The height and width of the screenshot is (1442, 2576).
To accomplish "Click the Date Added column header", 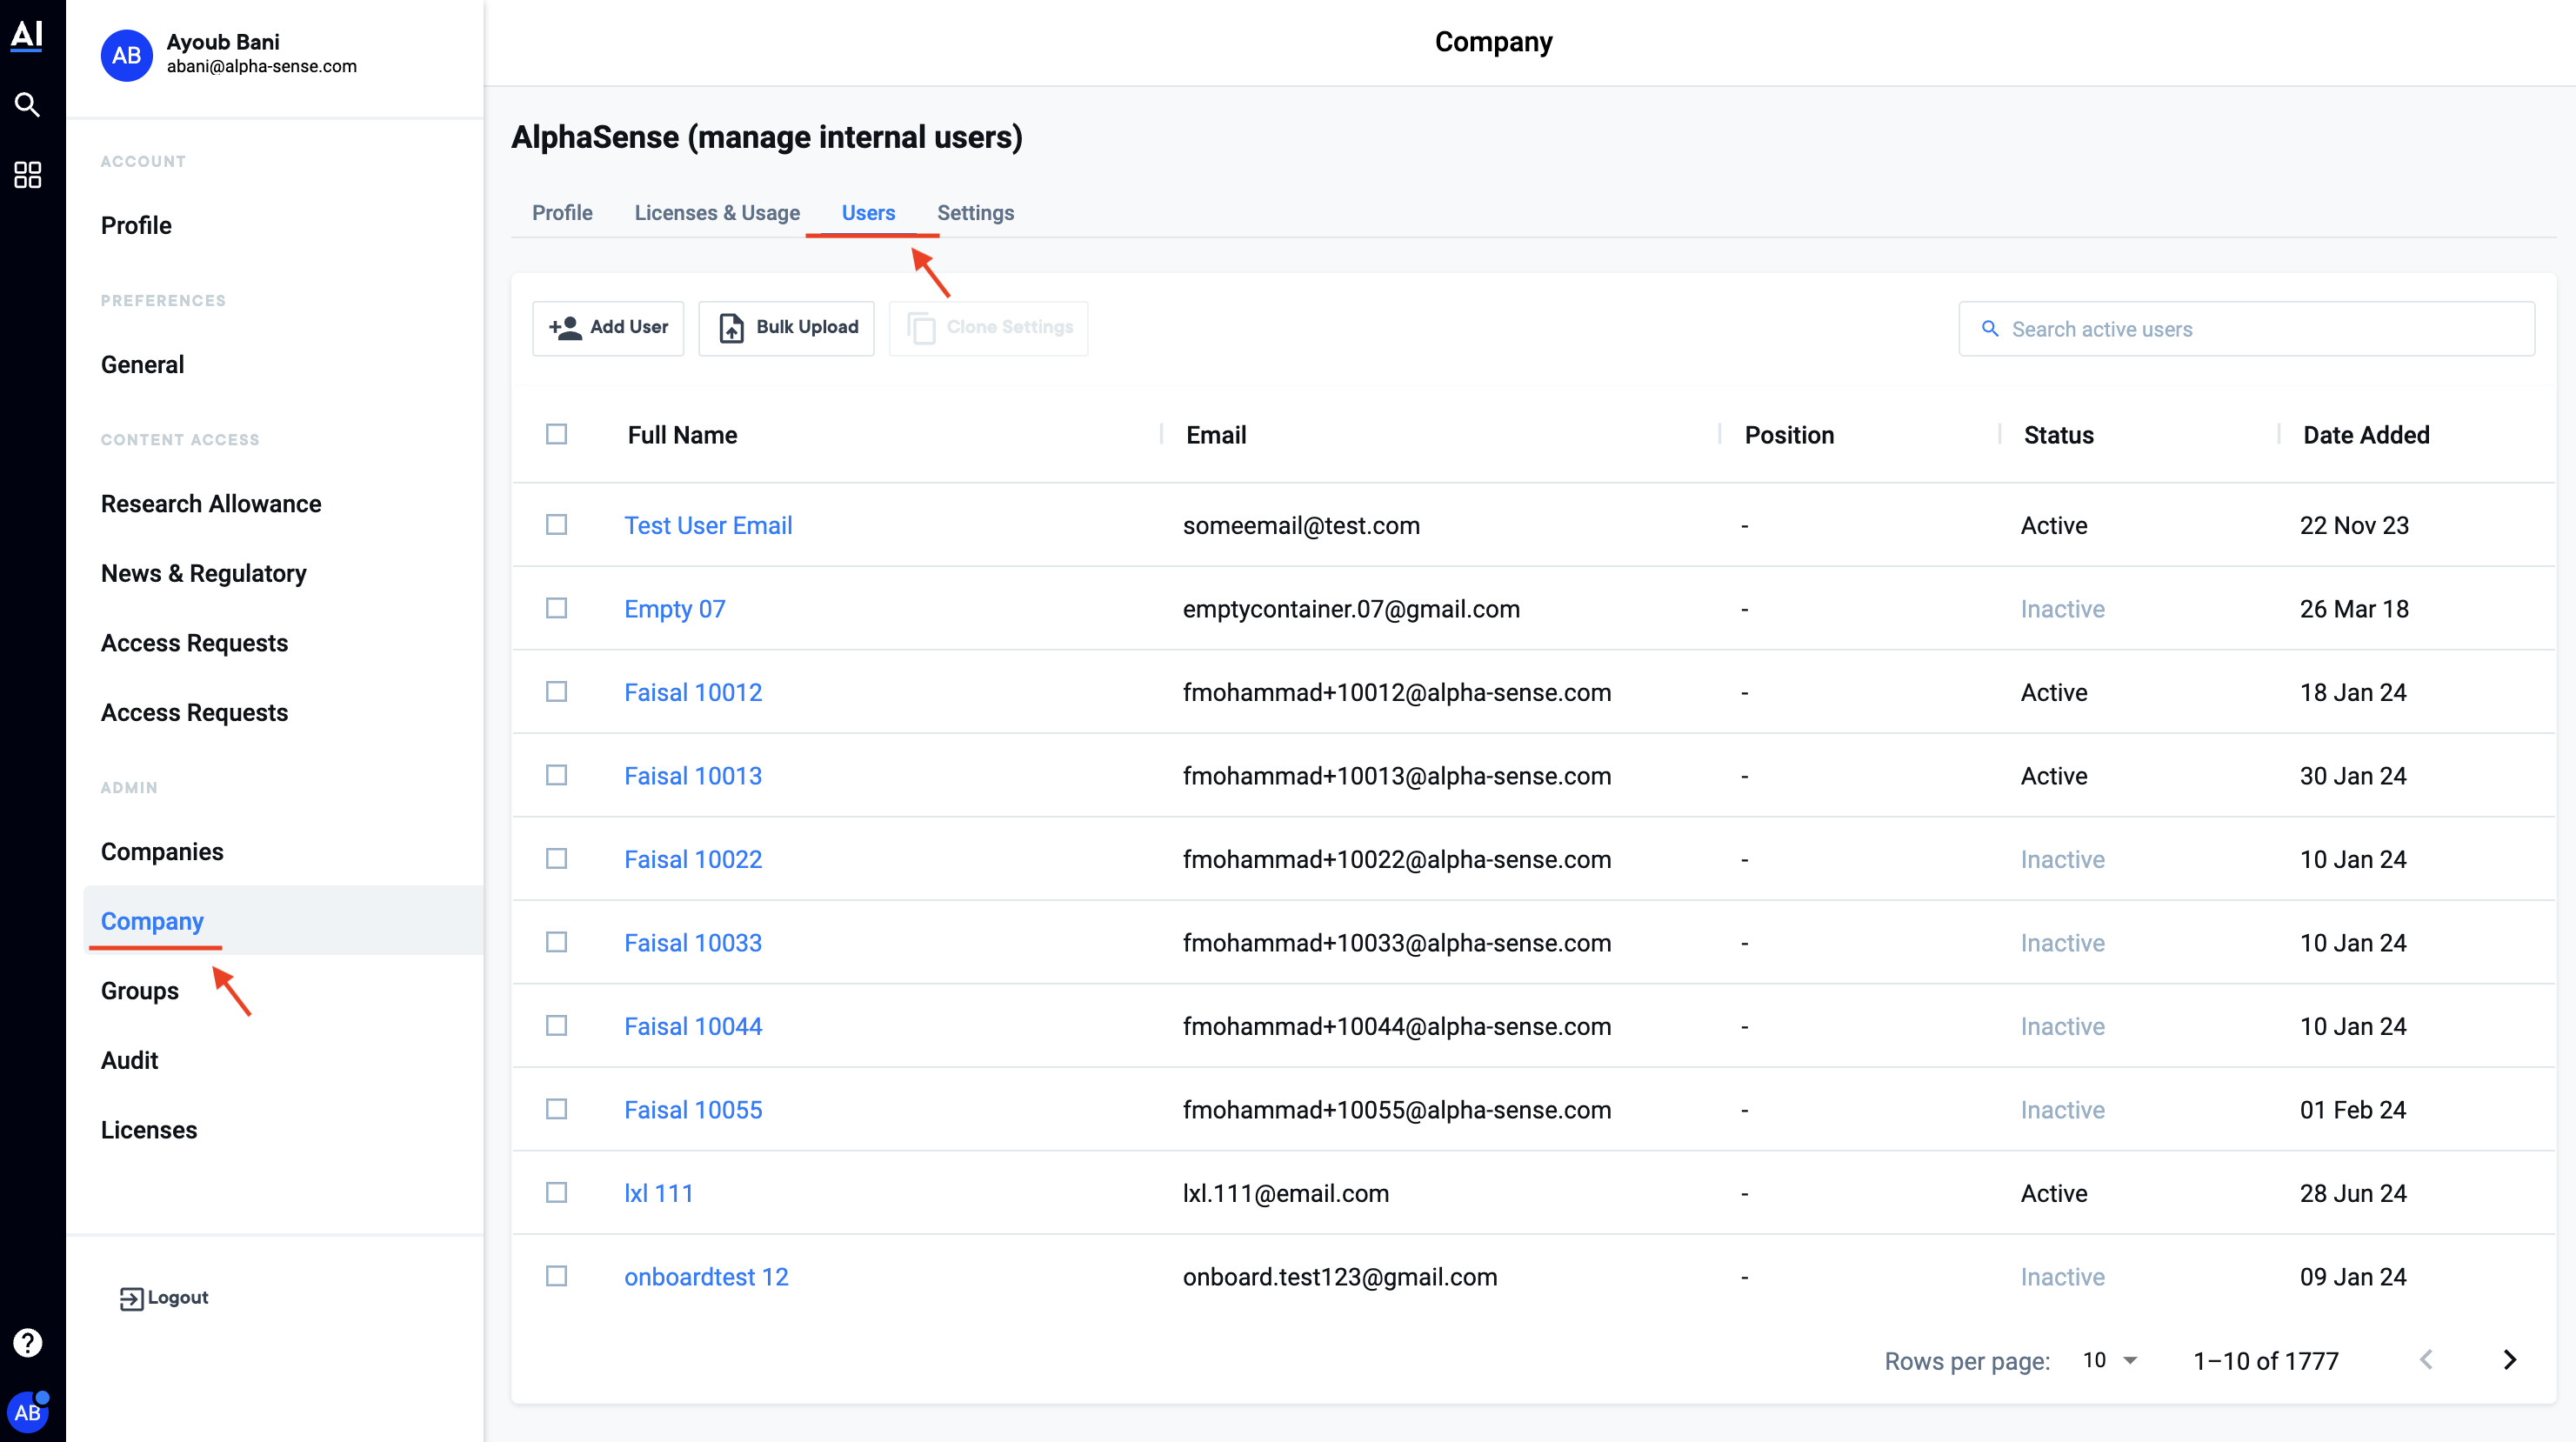I will click(2366, 435).
